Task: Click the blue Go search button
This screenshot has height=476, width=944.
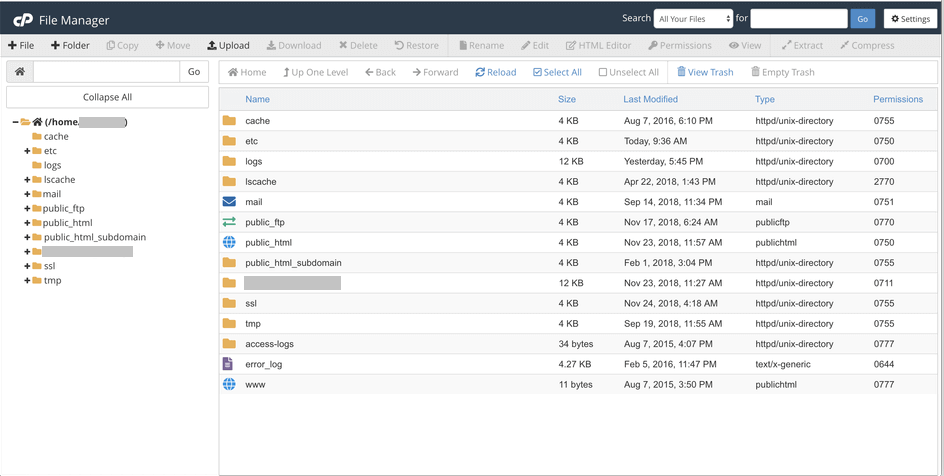Action: 863,19
